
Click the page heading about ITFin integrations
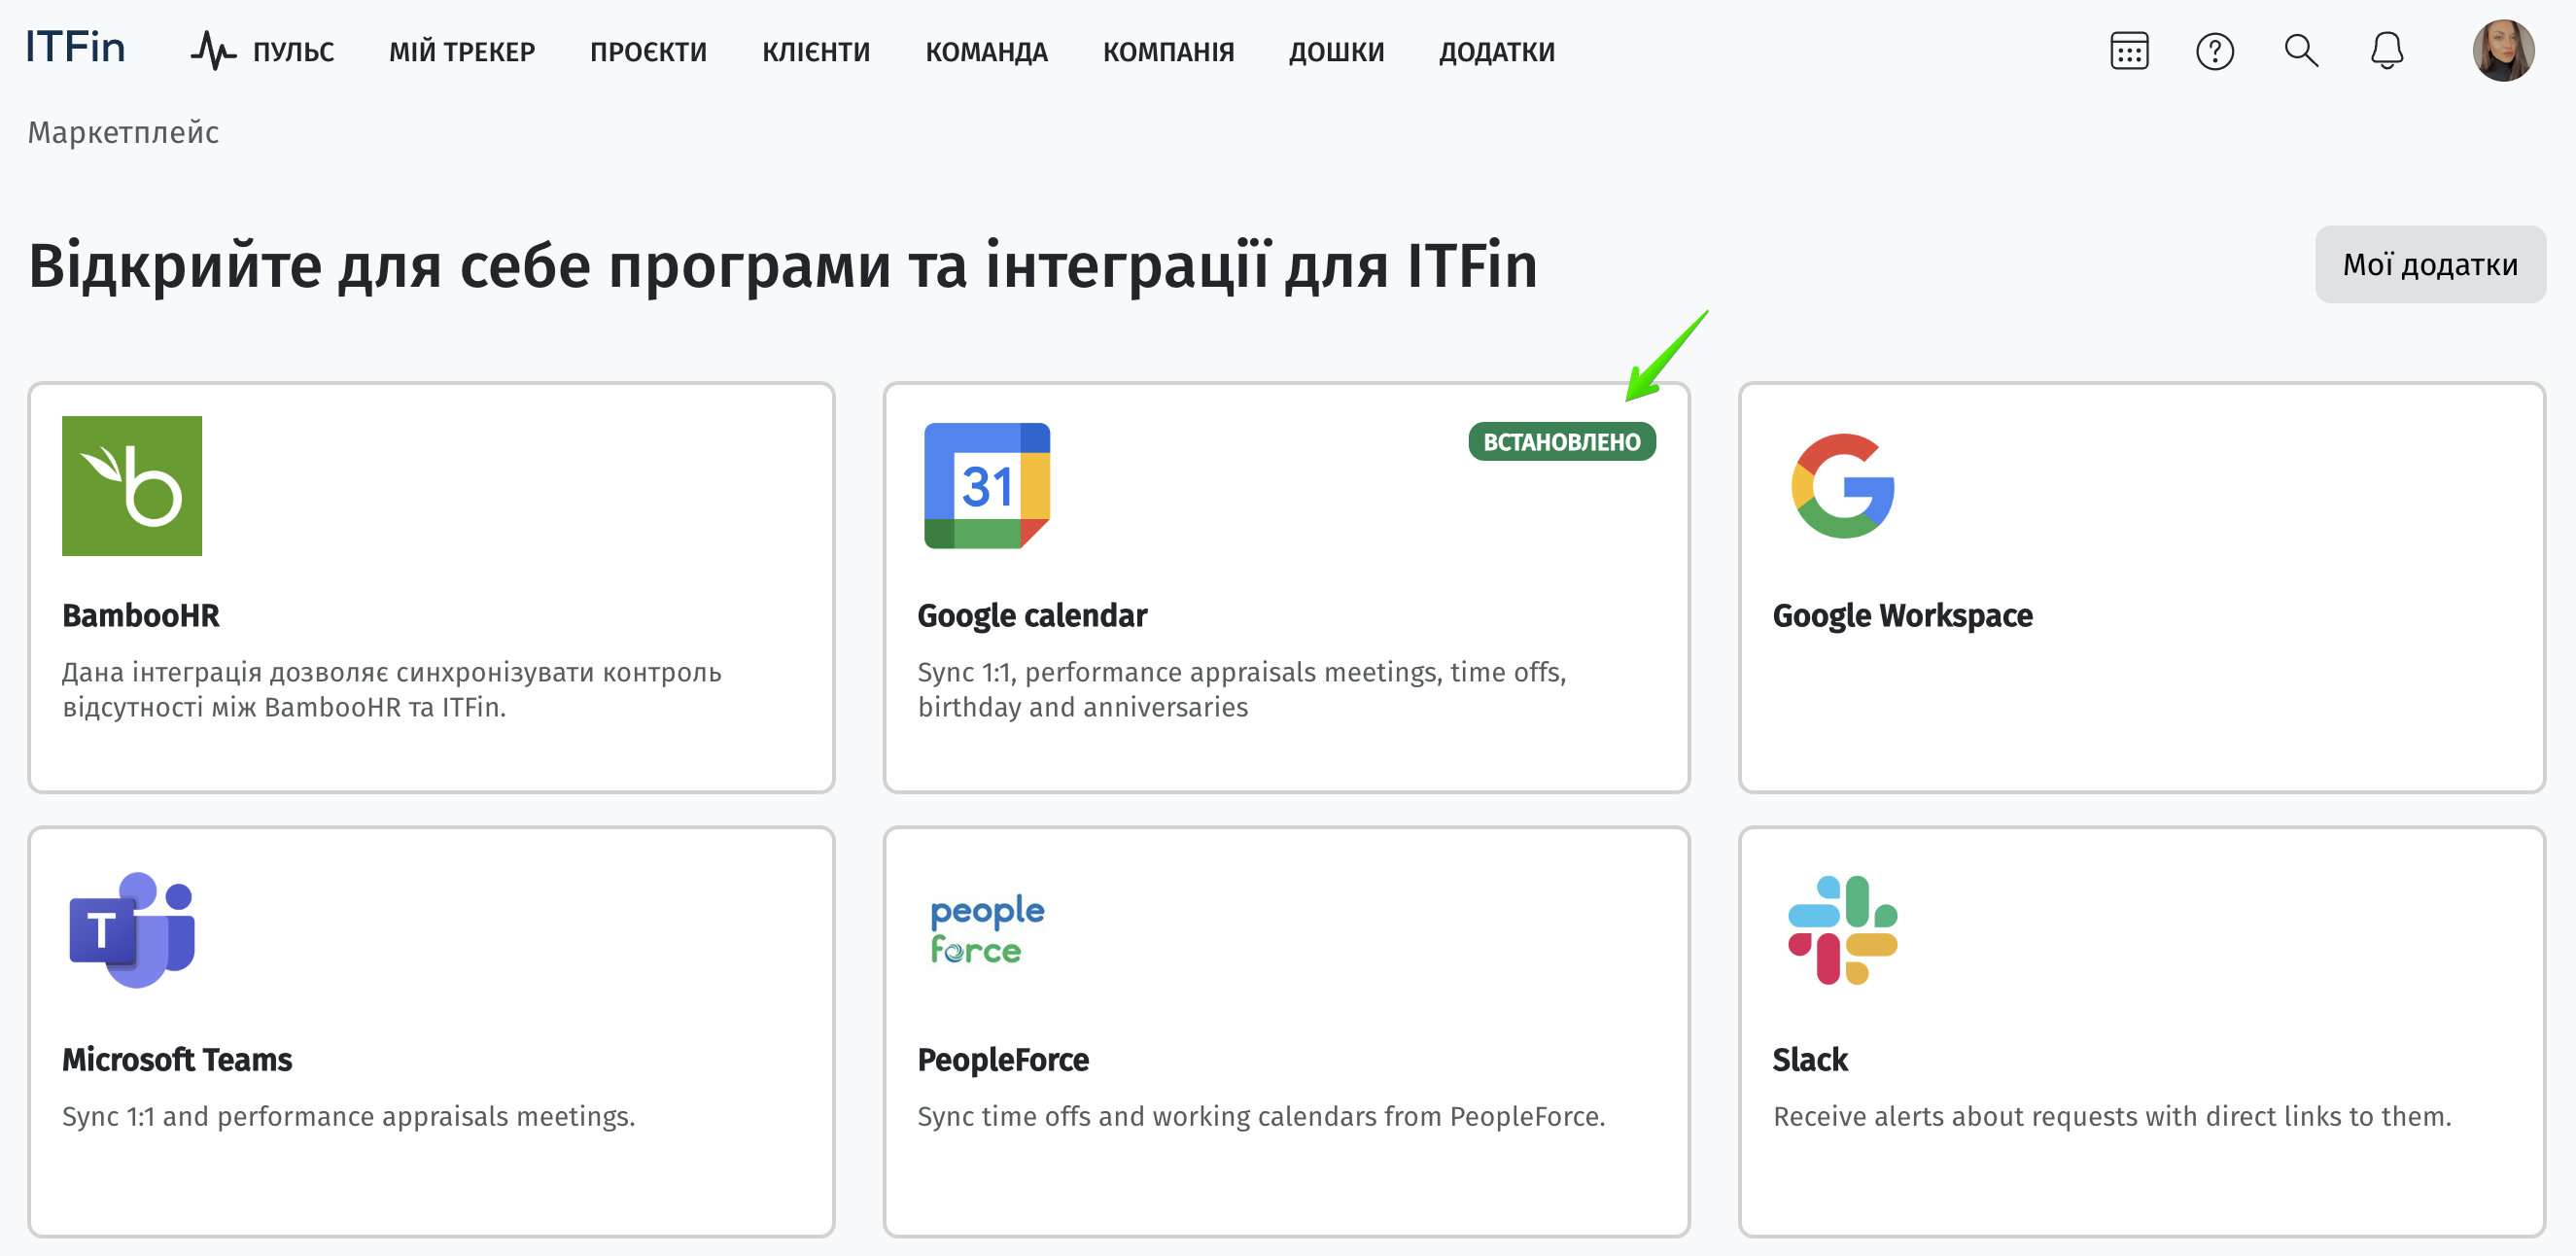coord(783,265)
